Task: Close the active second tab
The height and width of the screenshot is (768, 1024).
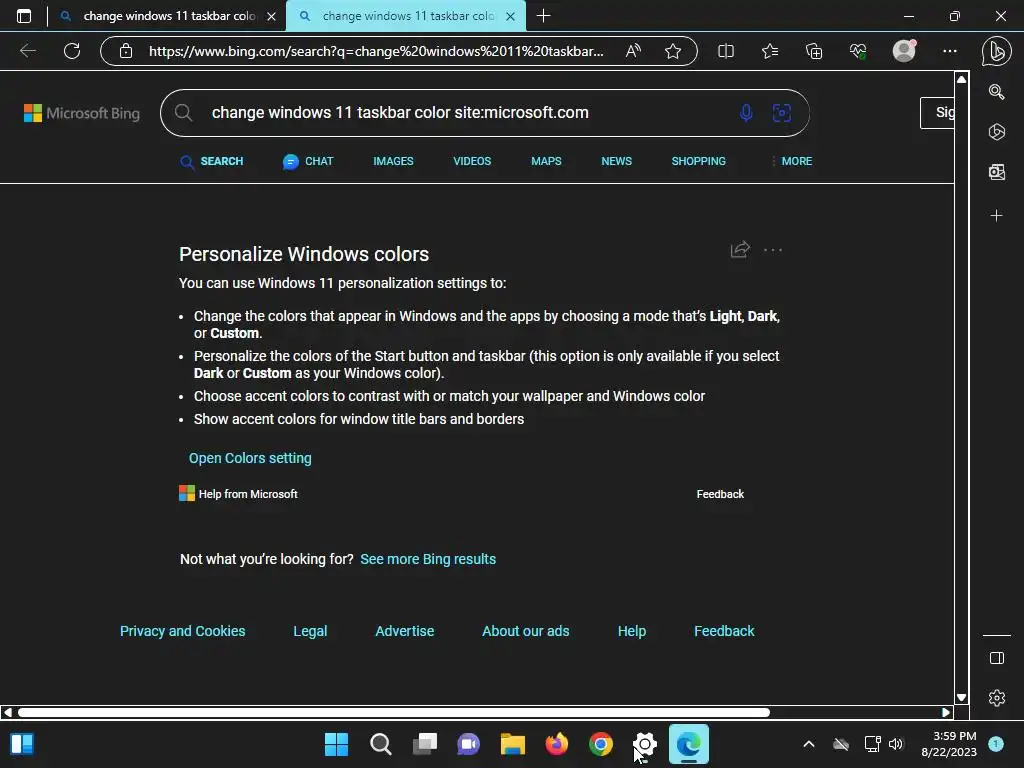Action: 511,16
